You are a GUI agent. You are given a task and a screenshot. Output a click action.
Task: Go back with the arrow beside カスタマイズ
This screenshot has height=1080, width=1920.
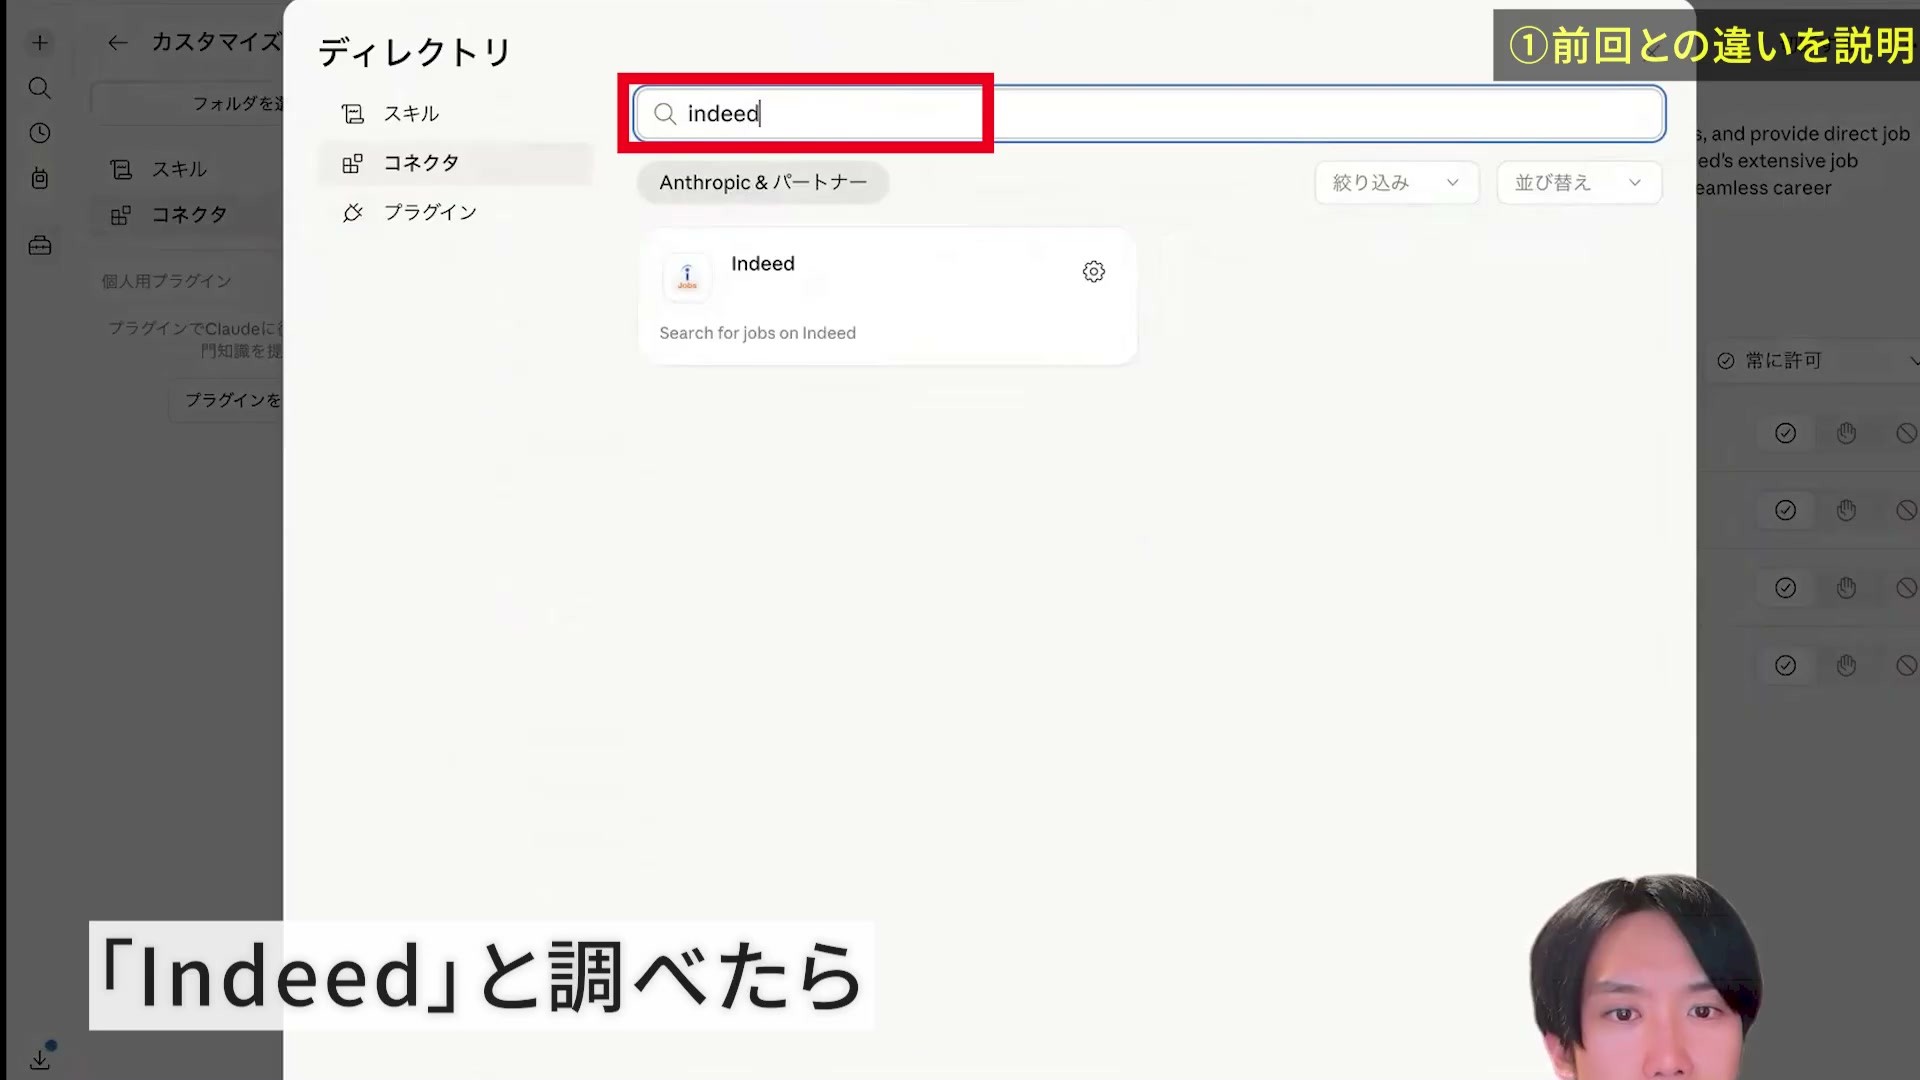click(118, 42)
